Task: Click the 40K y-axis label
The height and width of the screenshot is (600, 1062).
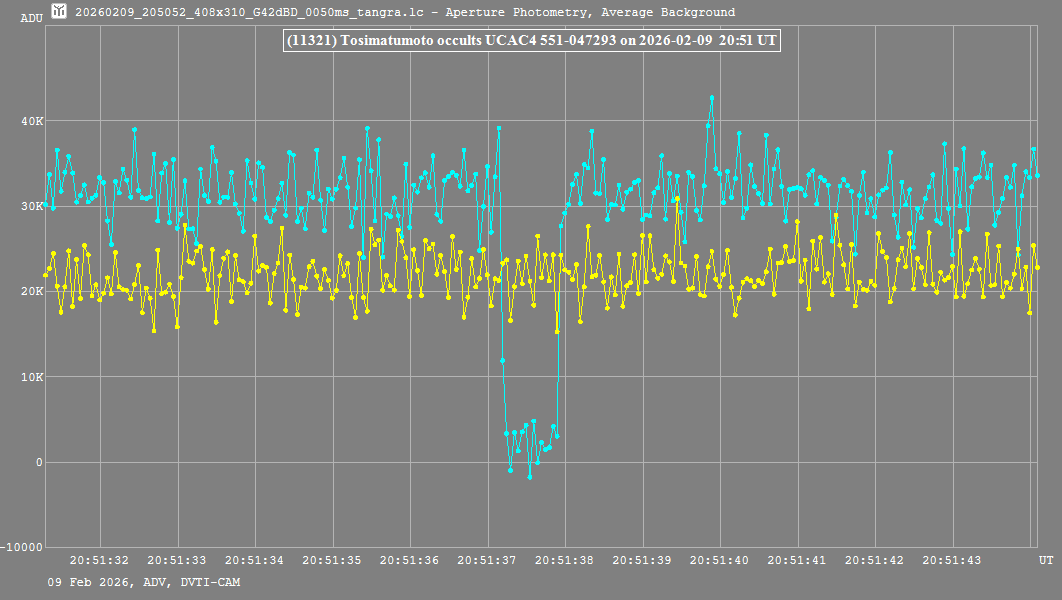Action: [x=33, y=121]
